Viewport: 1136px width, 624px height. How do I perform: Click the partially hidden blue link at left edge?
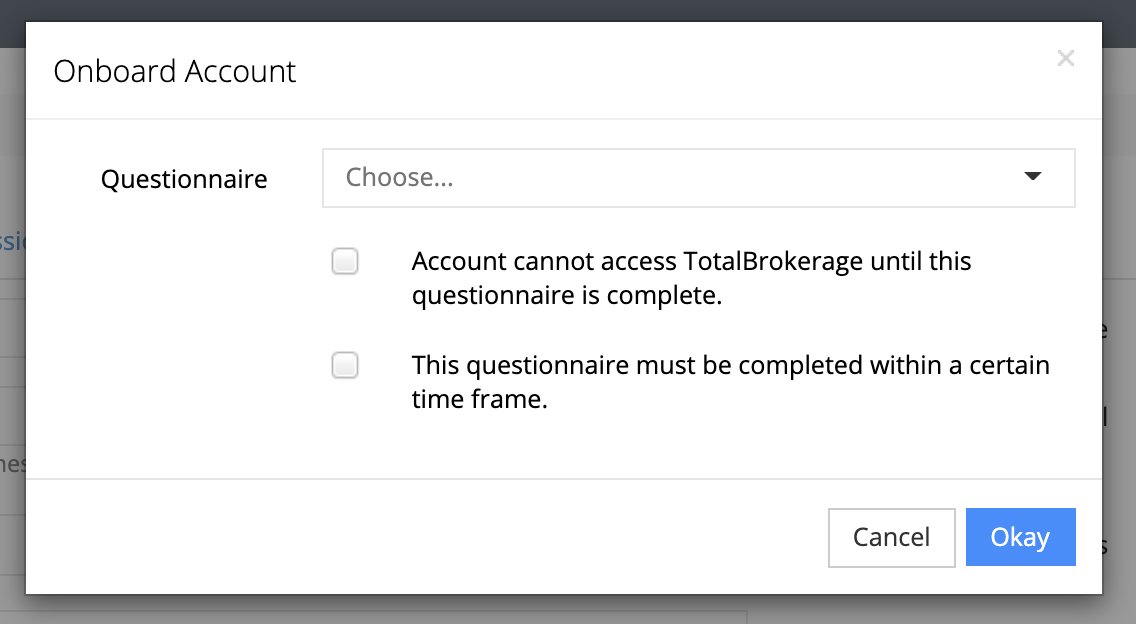tap(12, 241)
